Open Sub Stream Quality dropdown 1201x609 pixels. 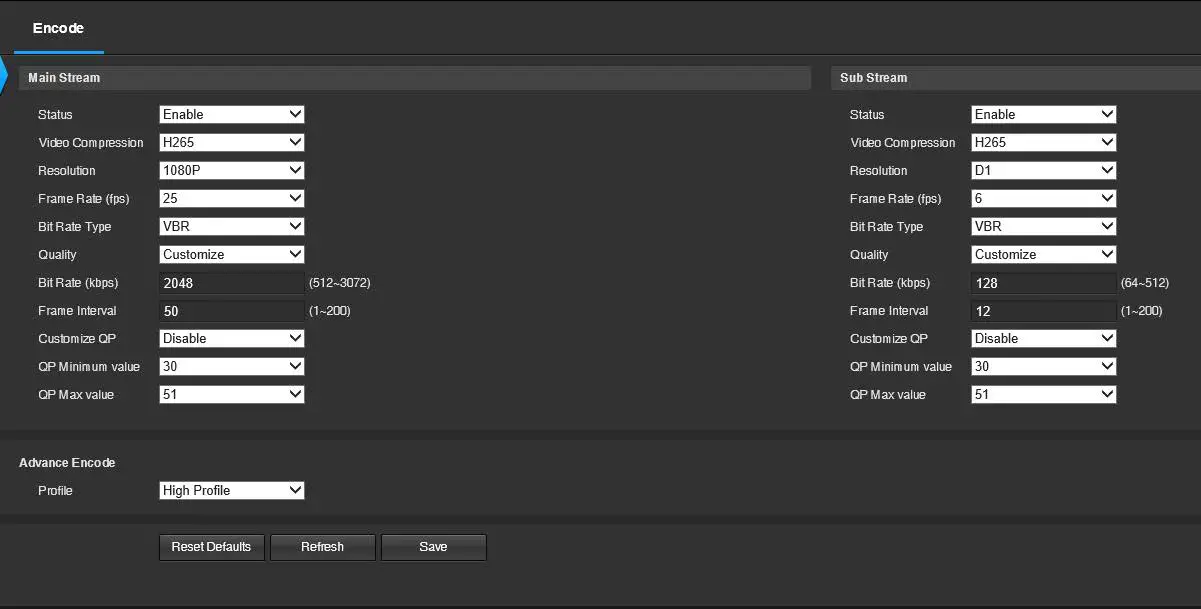click(1044, 255)
